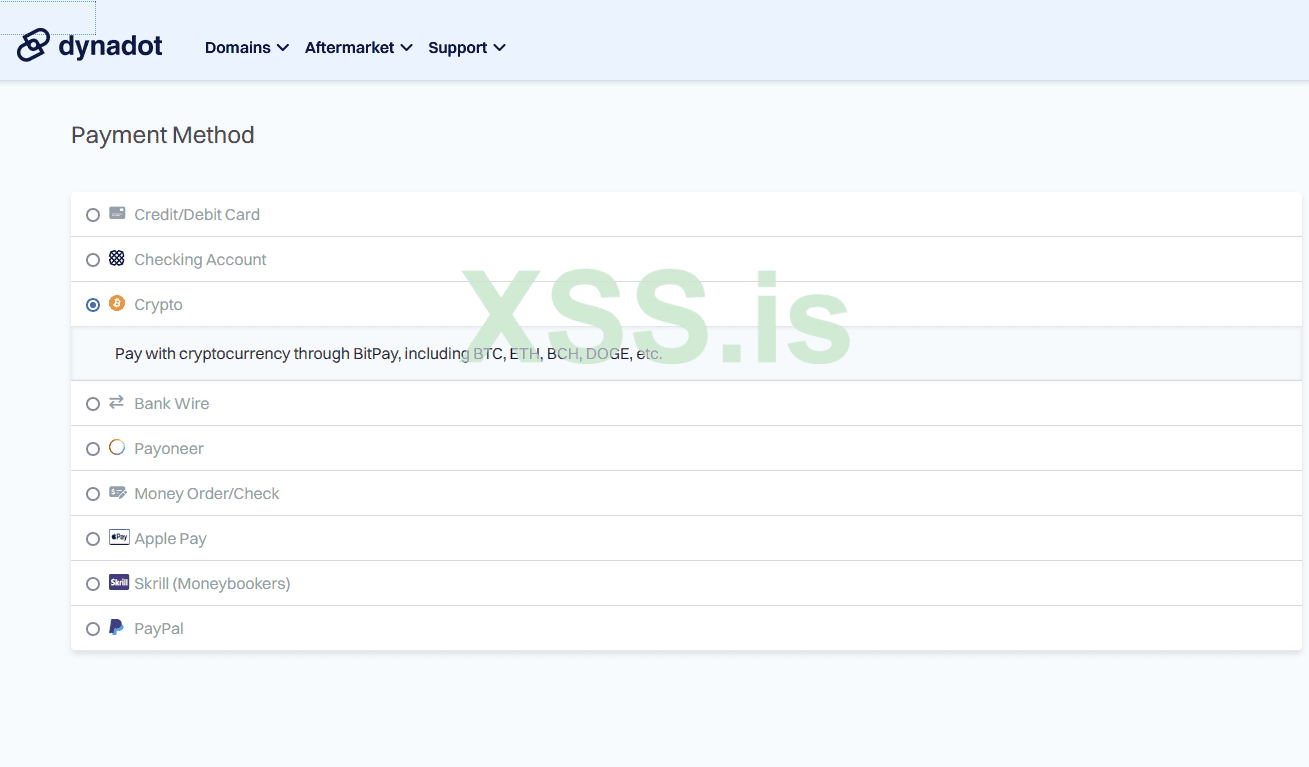The width and height of the screenshot is (1309, 767).
Task: Pick the Apple Pay radio button
Action: (x=93, y=539)
